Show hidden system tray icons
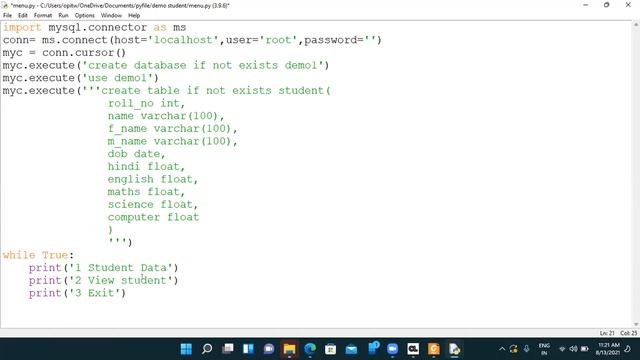Image resolution: width=640 pixels, height=360 pixels. pyautogui.click(x=502, y=349)
